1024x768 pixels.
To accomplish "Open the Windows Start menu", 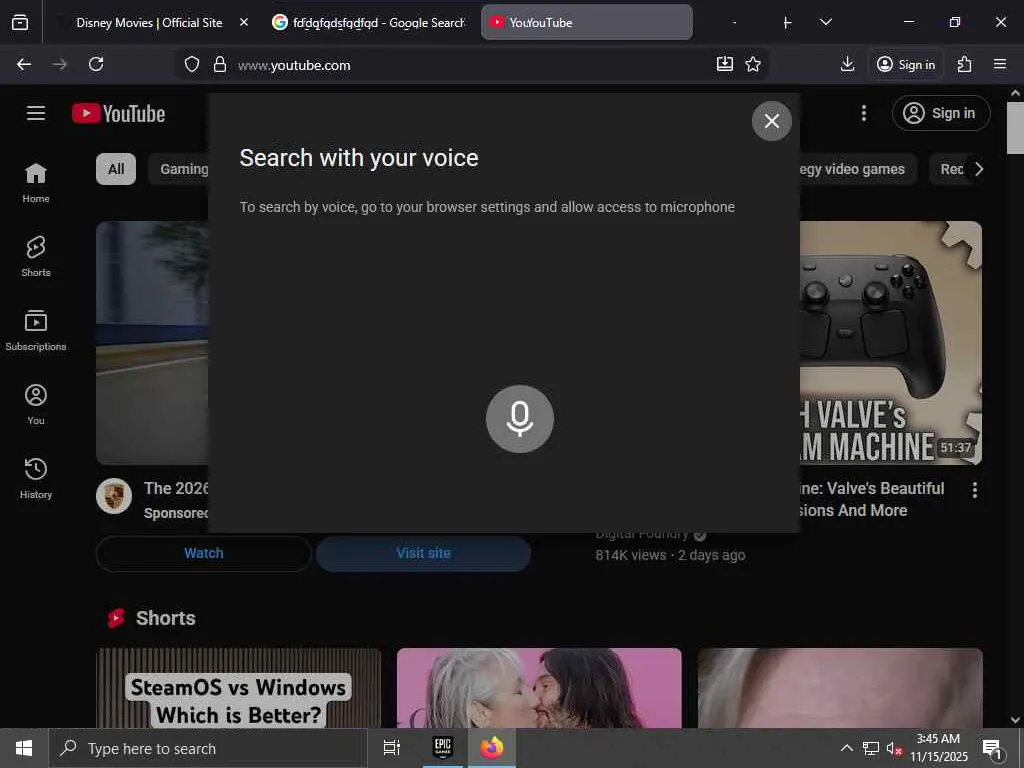I will click(x=24, y=748).
